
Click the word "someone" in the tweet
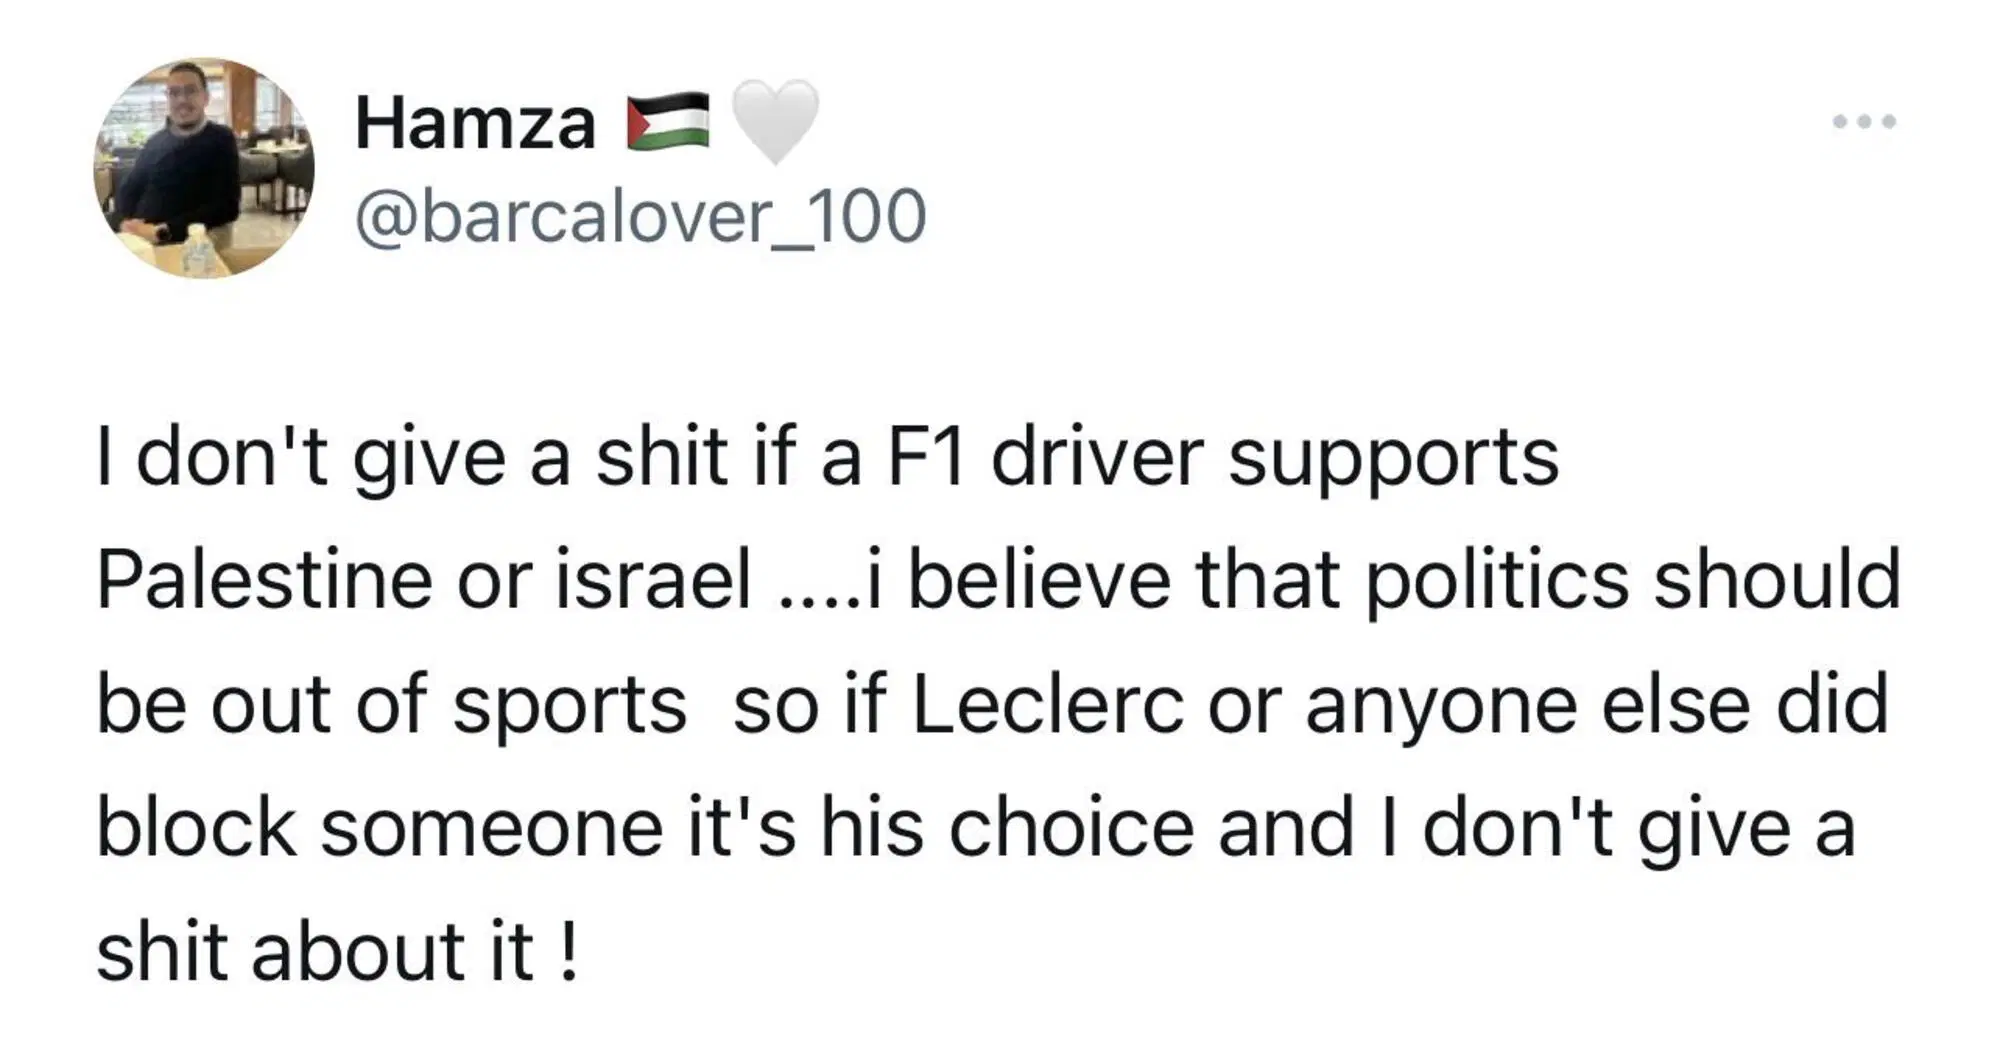(x=491, y=828)
